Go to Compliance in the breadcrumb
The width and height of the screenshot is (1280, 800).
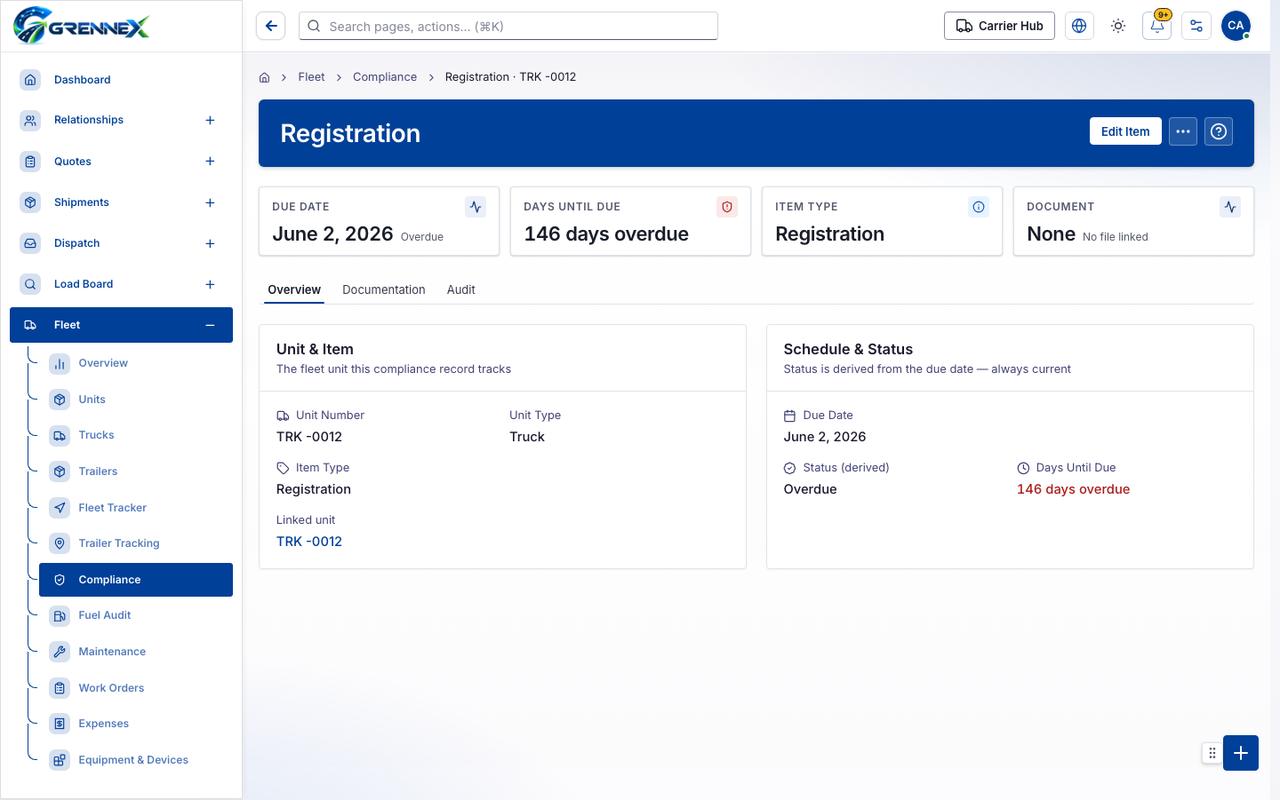coord(385,77)
